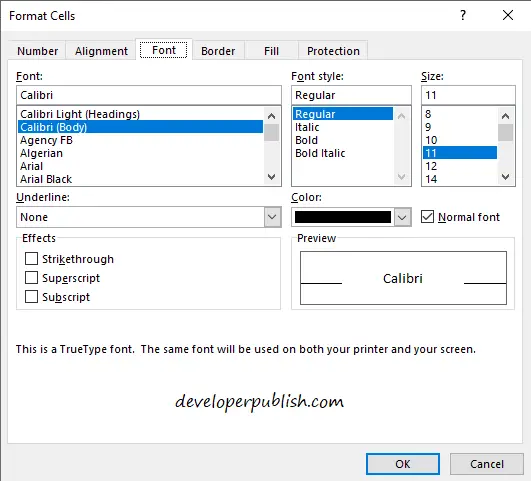Tick the Superscript checkbox

(31, 277)
